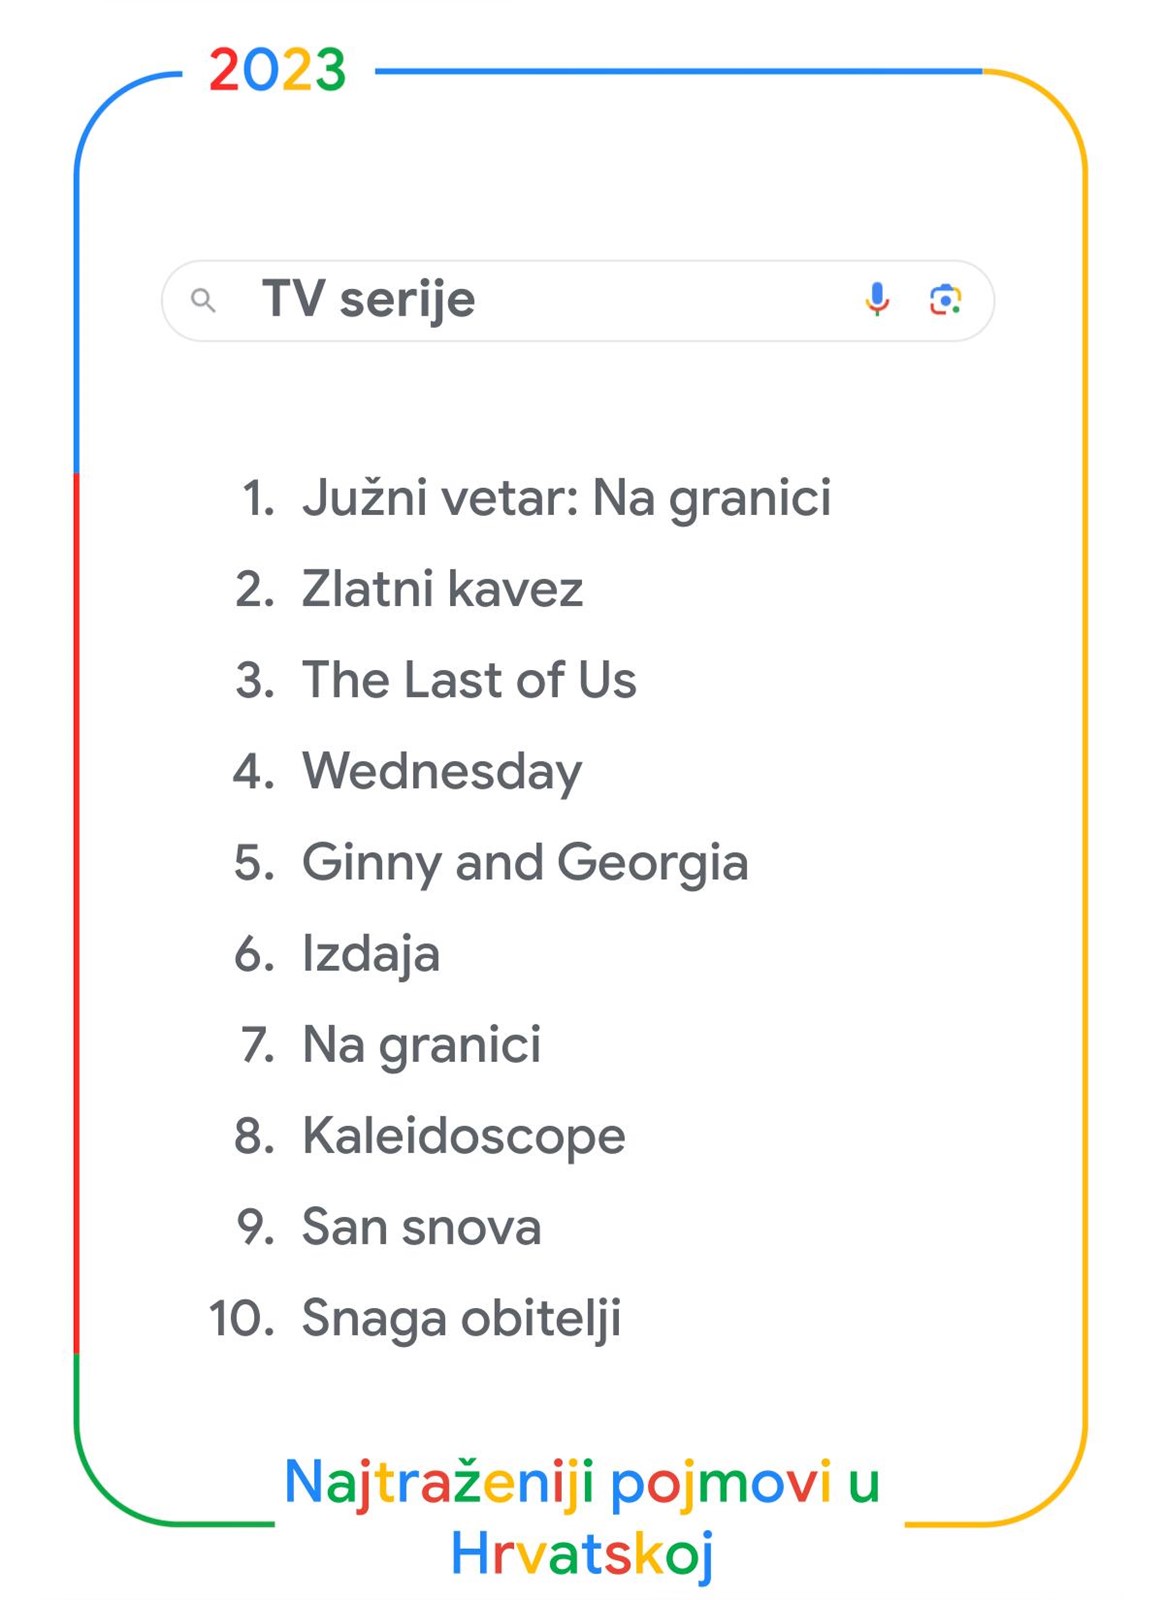Select the 'Kaleidoscope' entry
The width and height of the screenshot is (1164, 1600).
pos(464,1137)
